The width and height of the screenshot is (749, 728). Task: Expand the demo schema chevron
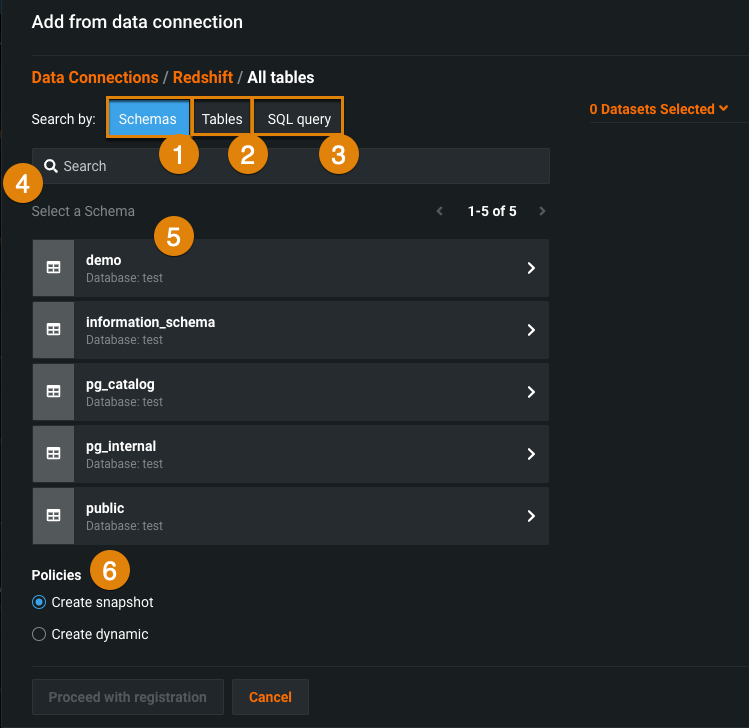pyautogui.click(x=531, y=268)
